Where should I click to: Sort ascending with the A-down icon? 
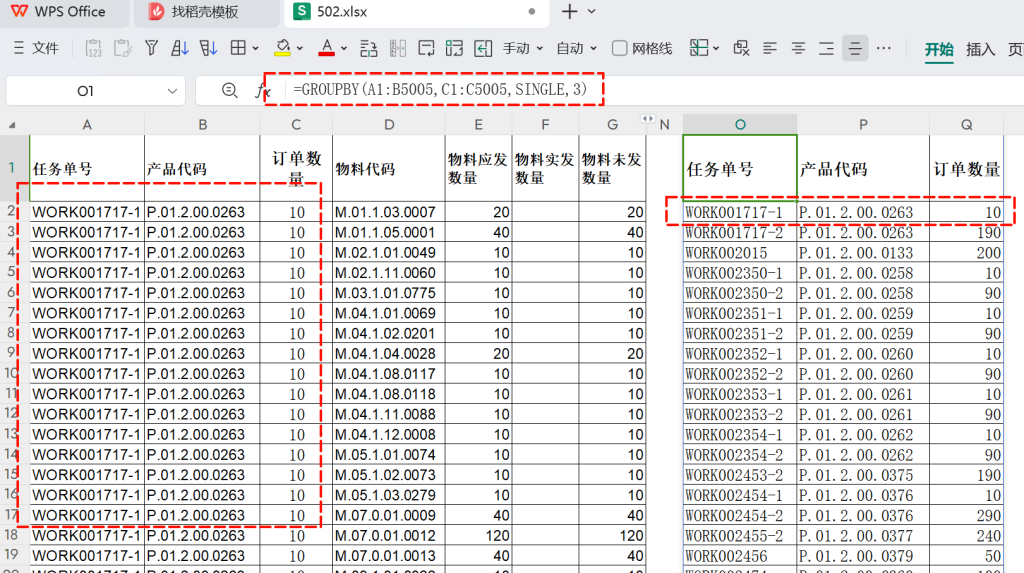[180, 48]
